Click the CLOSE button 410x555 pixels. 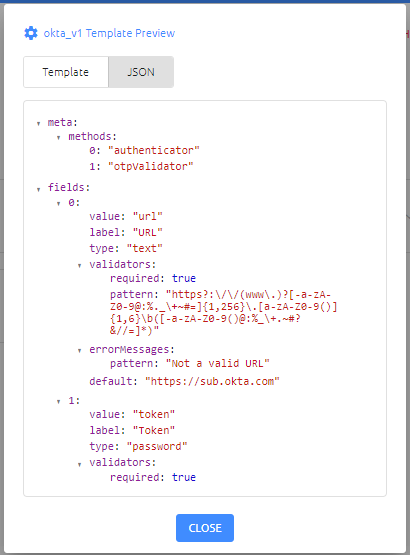point(205,528)
